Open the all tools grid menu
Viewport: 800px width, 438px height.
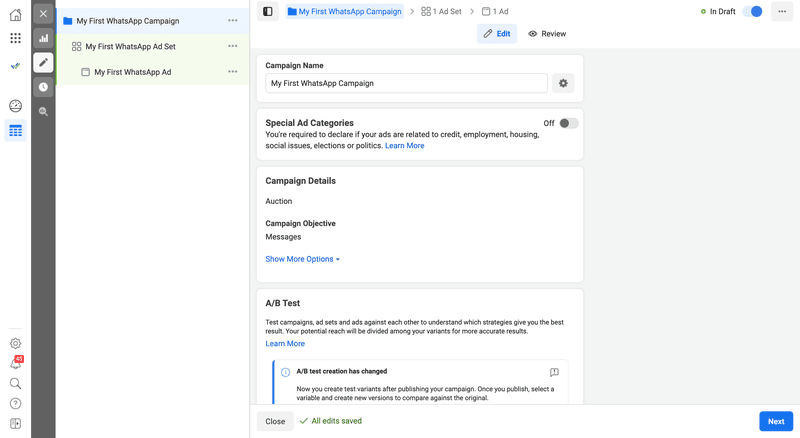[x=15, y=38]
